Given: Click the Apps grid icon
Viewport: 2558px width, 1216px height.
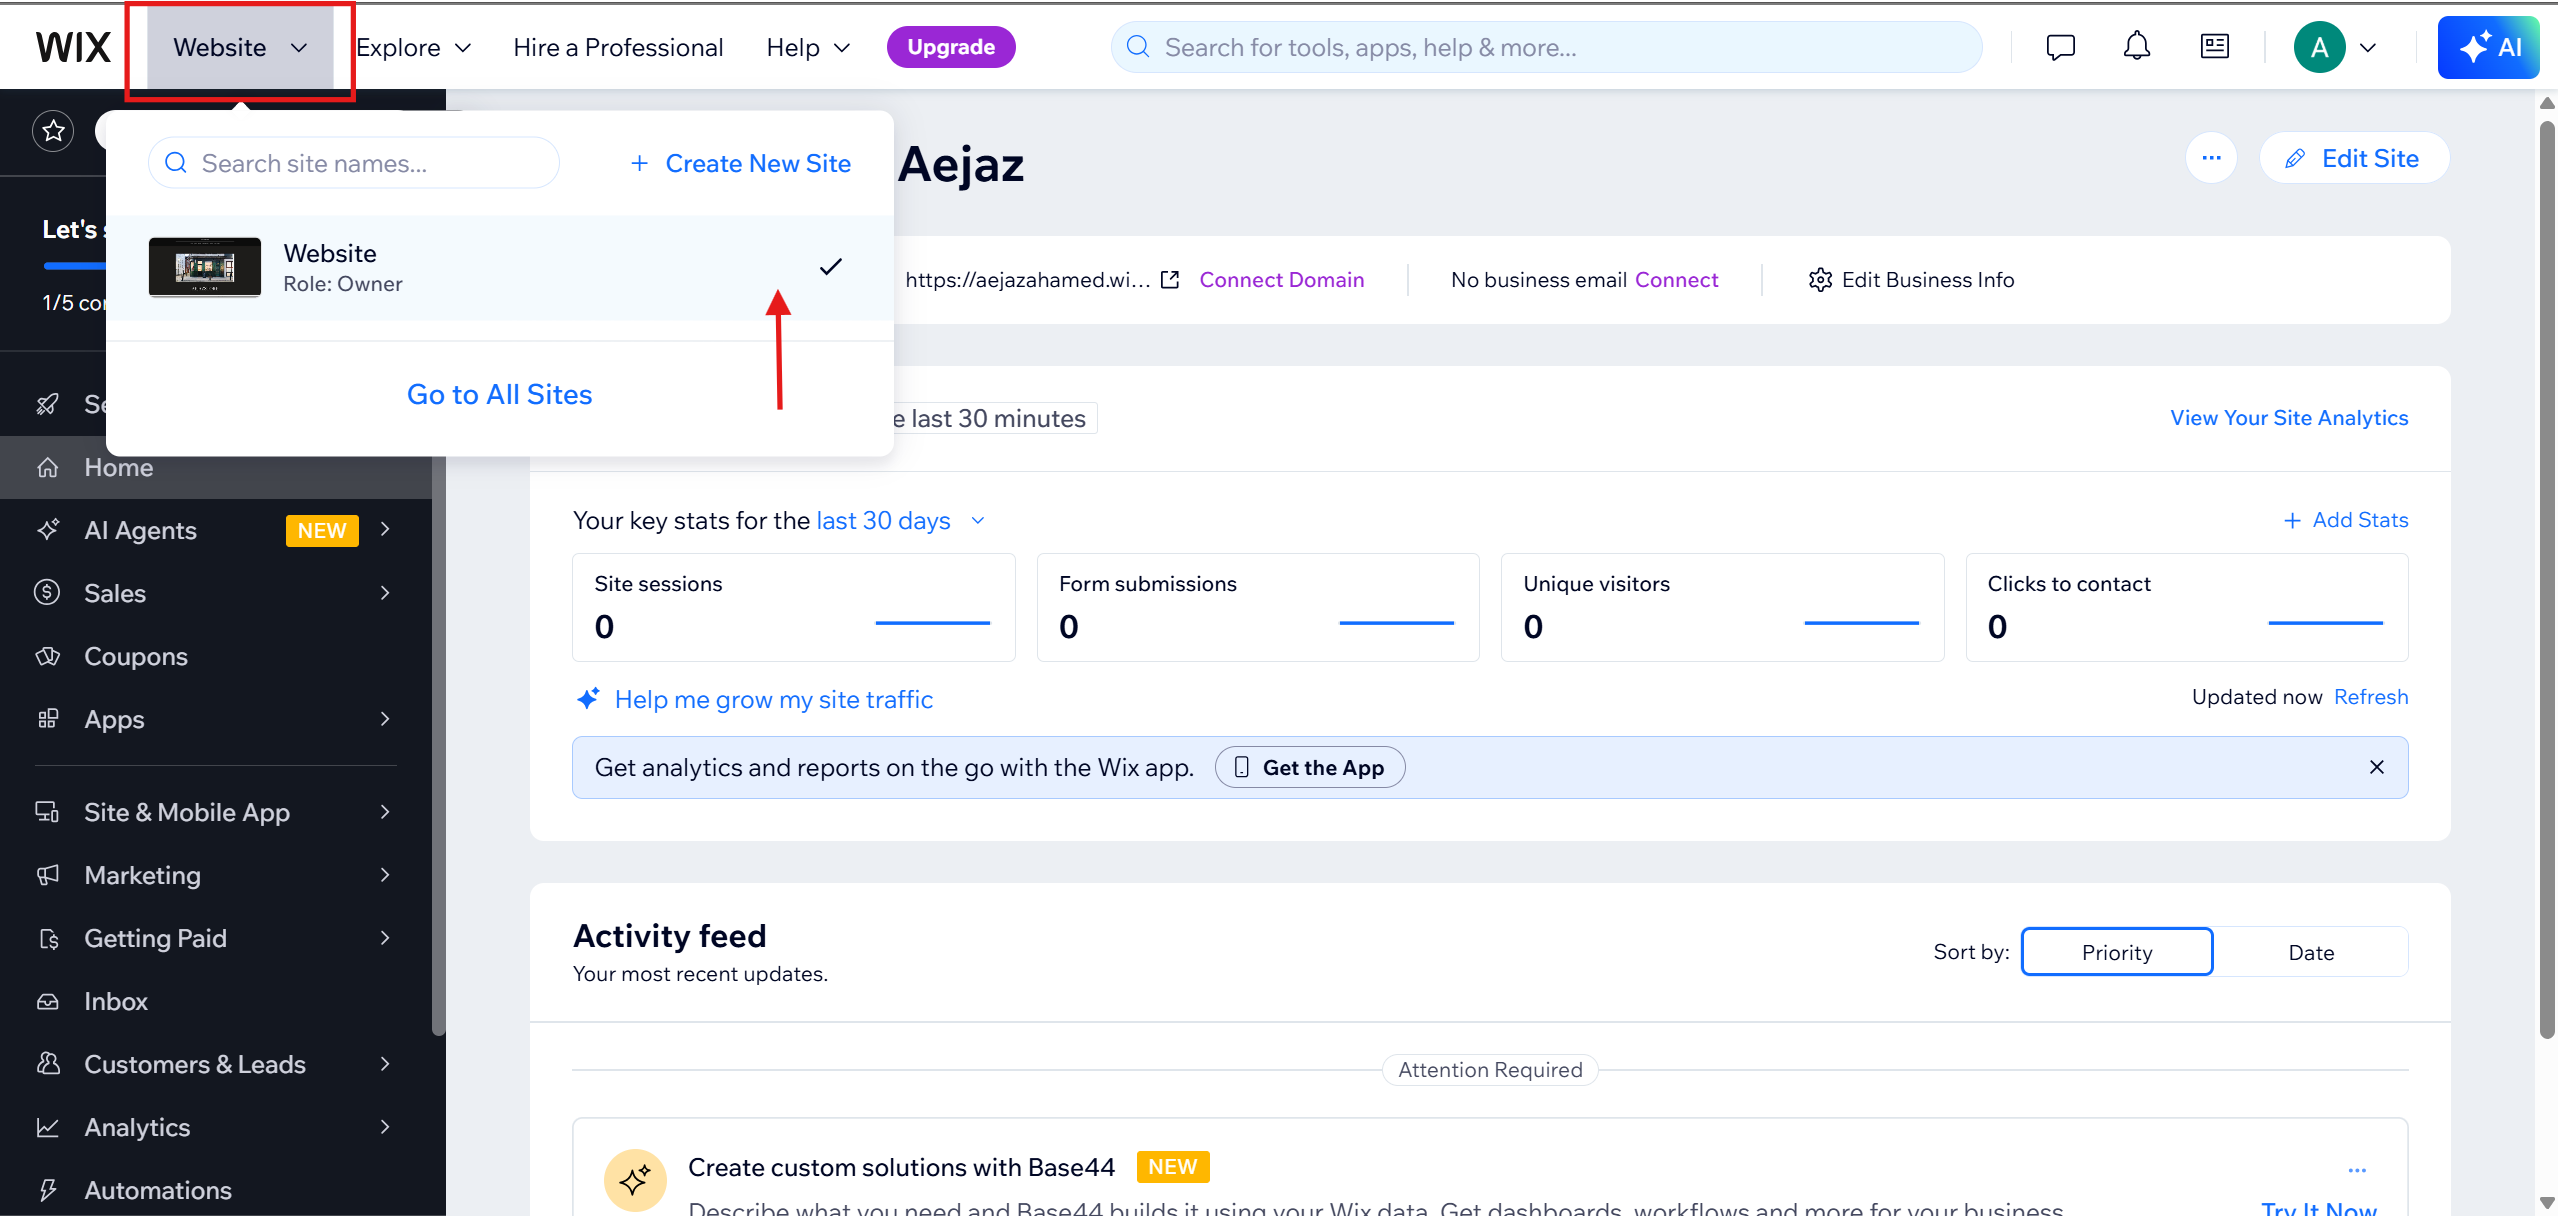Looking at the screenshot, I should click(x=48, y=719).
